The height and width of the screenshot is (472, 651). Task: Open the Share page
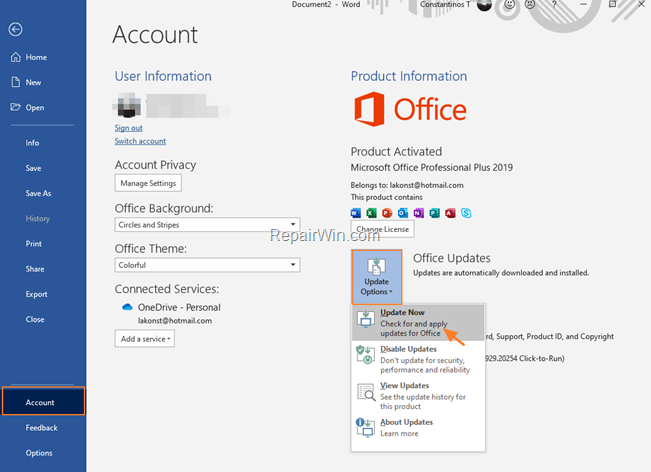[x=35, y=269]
